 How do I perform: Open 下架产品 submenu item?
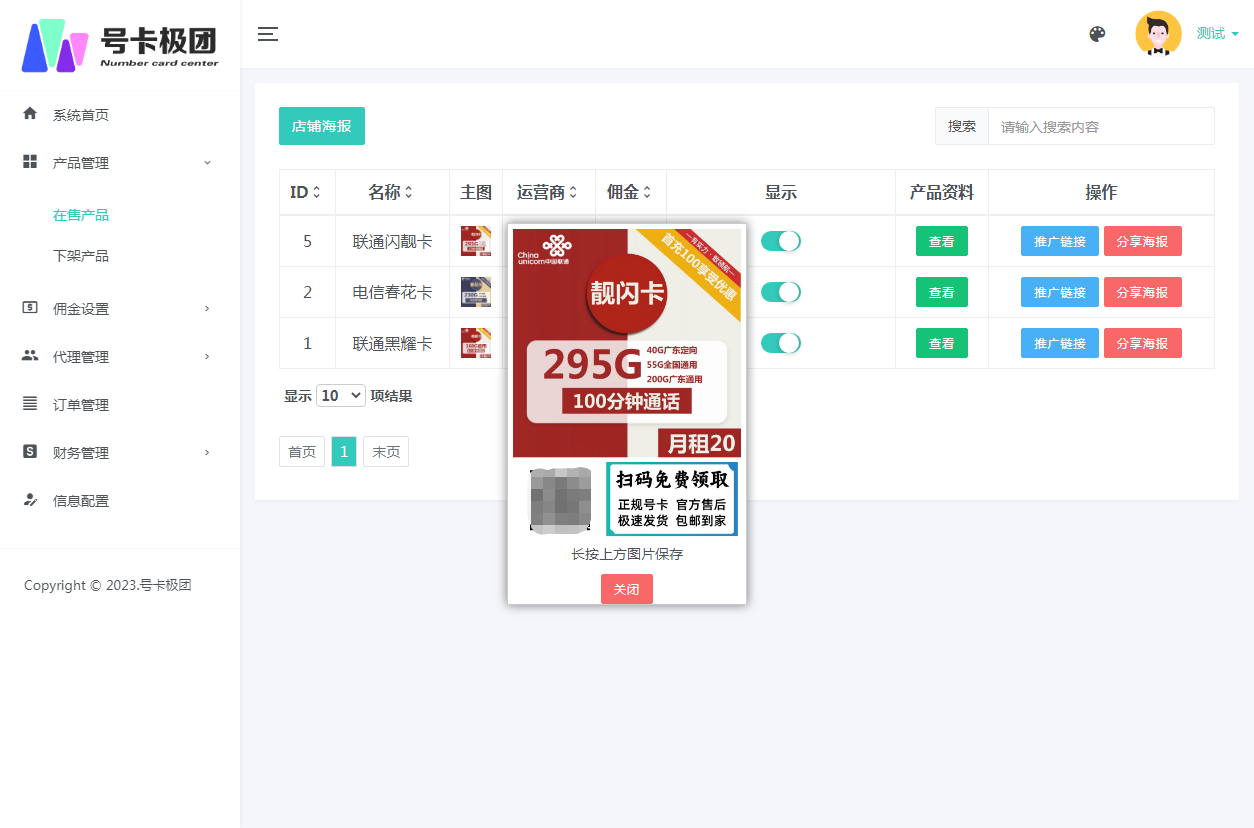[x=81, y=256]
